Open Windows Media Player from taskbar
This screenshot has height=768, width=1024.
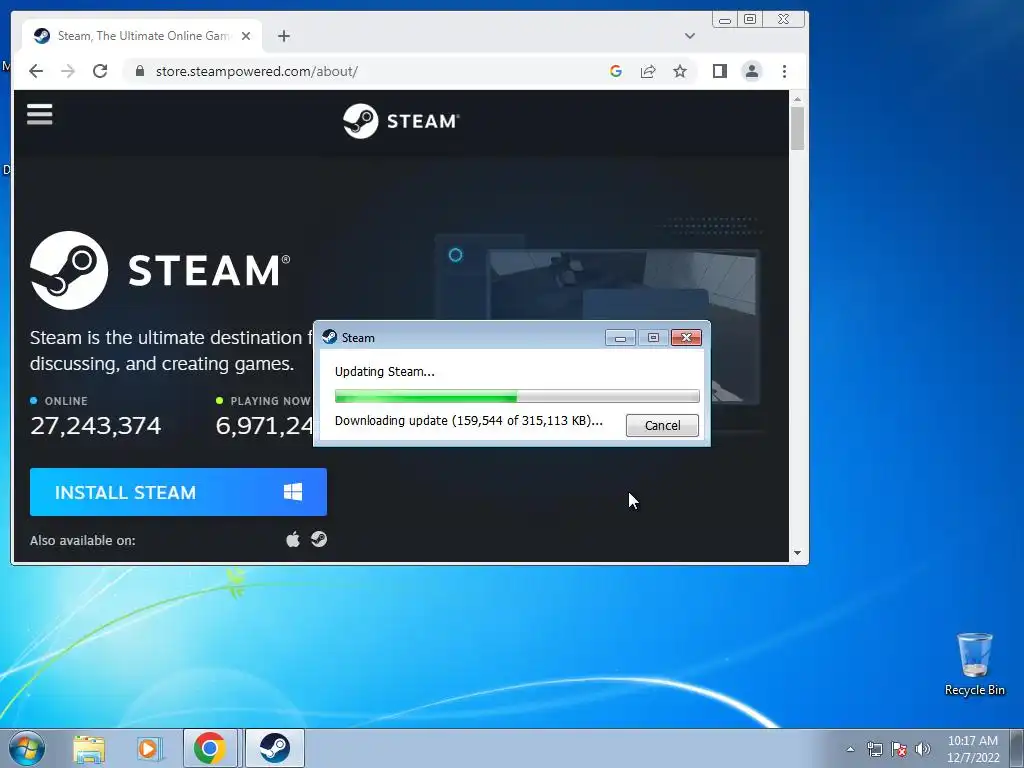point(148,748)
